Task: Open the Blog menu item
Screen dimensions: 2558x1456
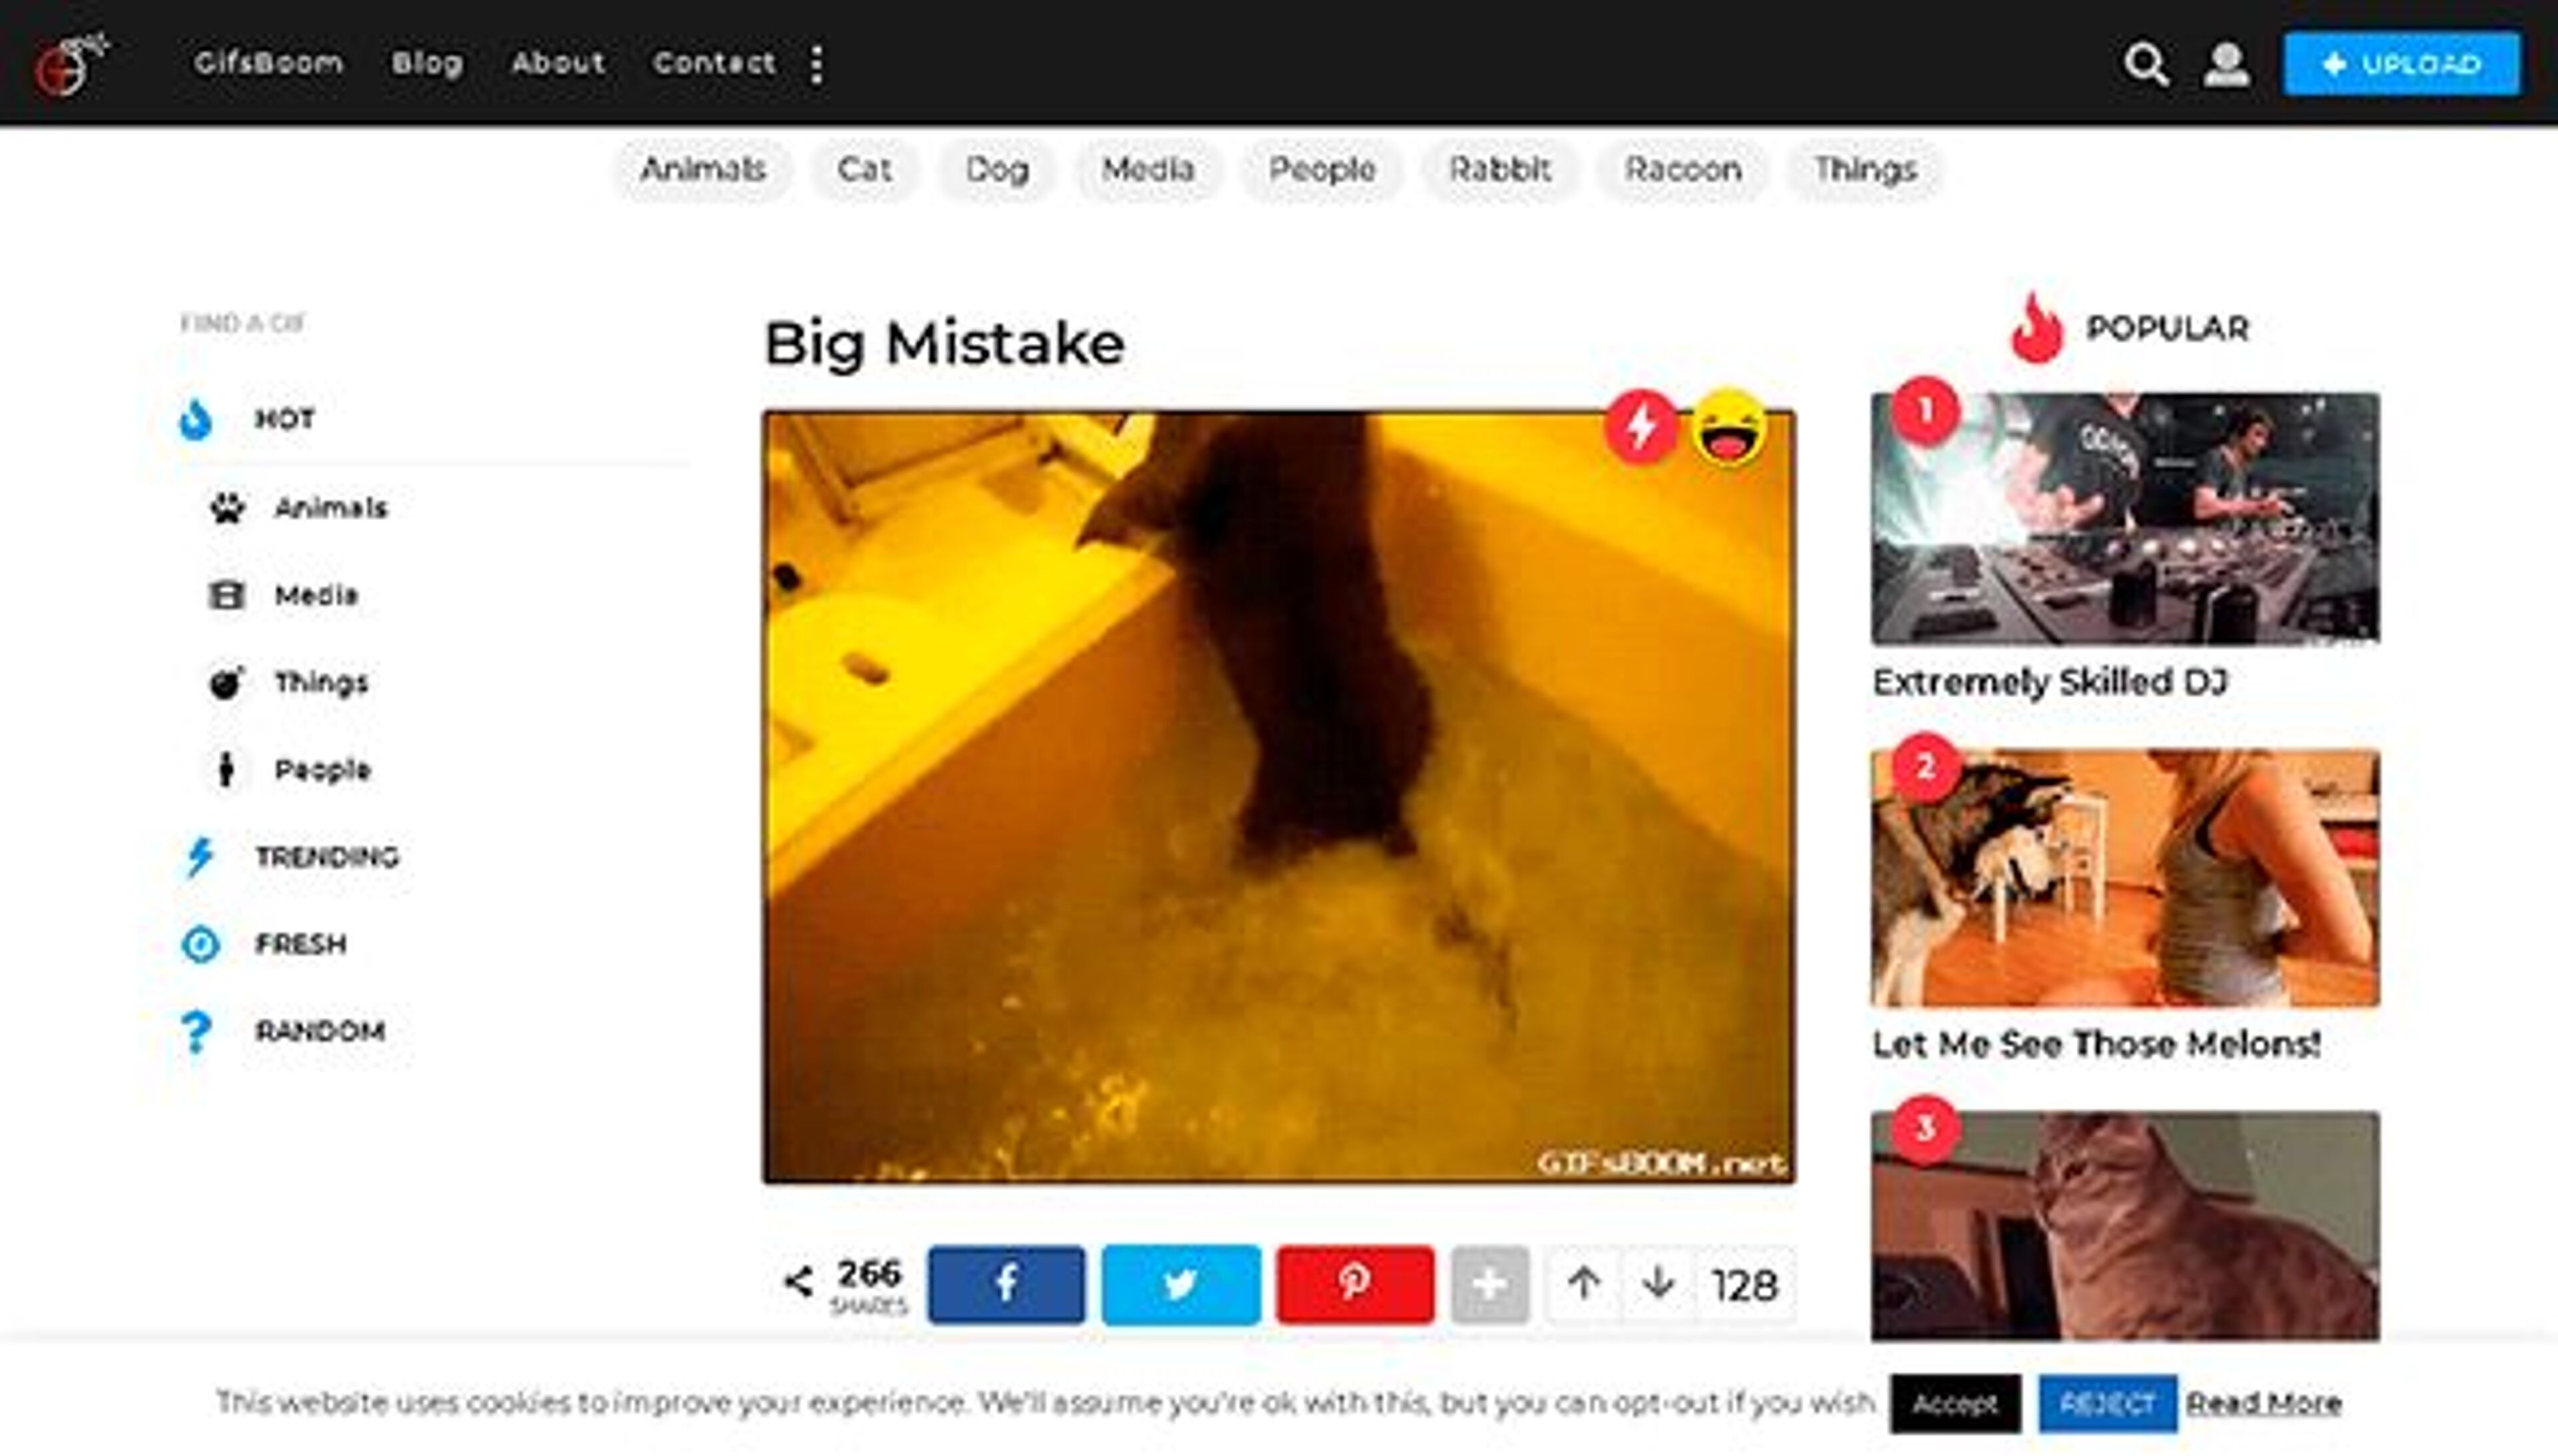Action: [x=426, y=63]
